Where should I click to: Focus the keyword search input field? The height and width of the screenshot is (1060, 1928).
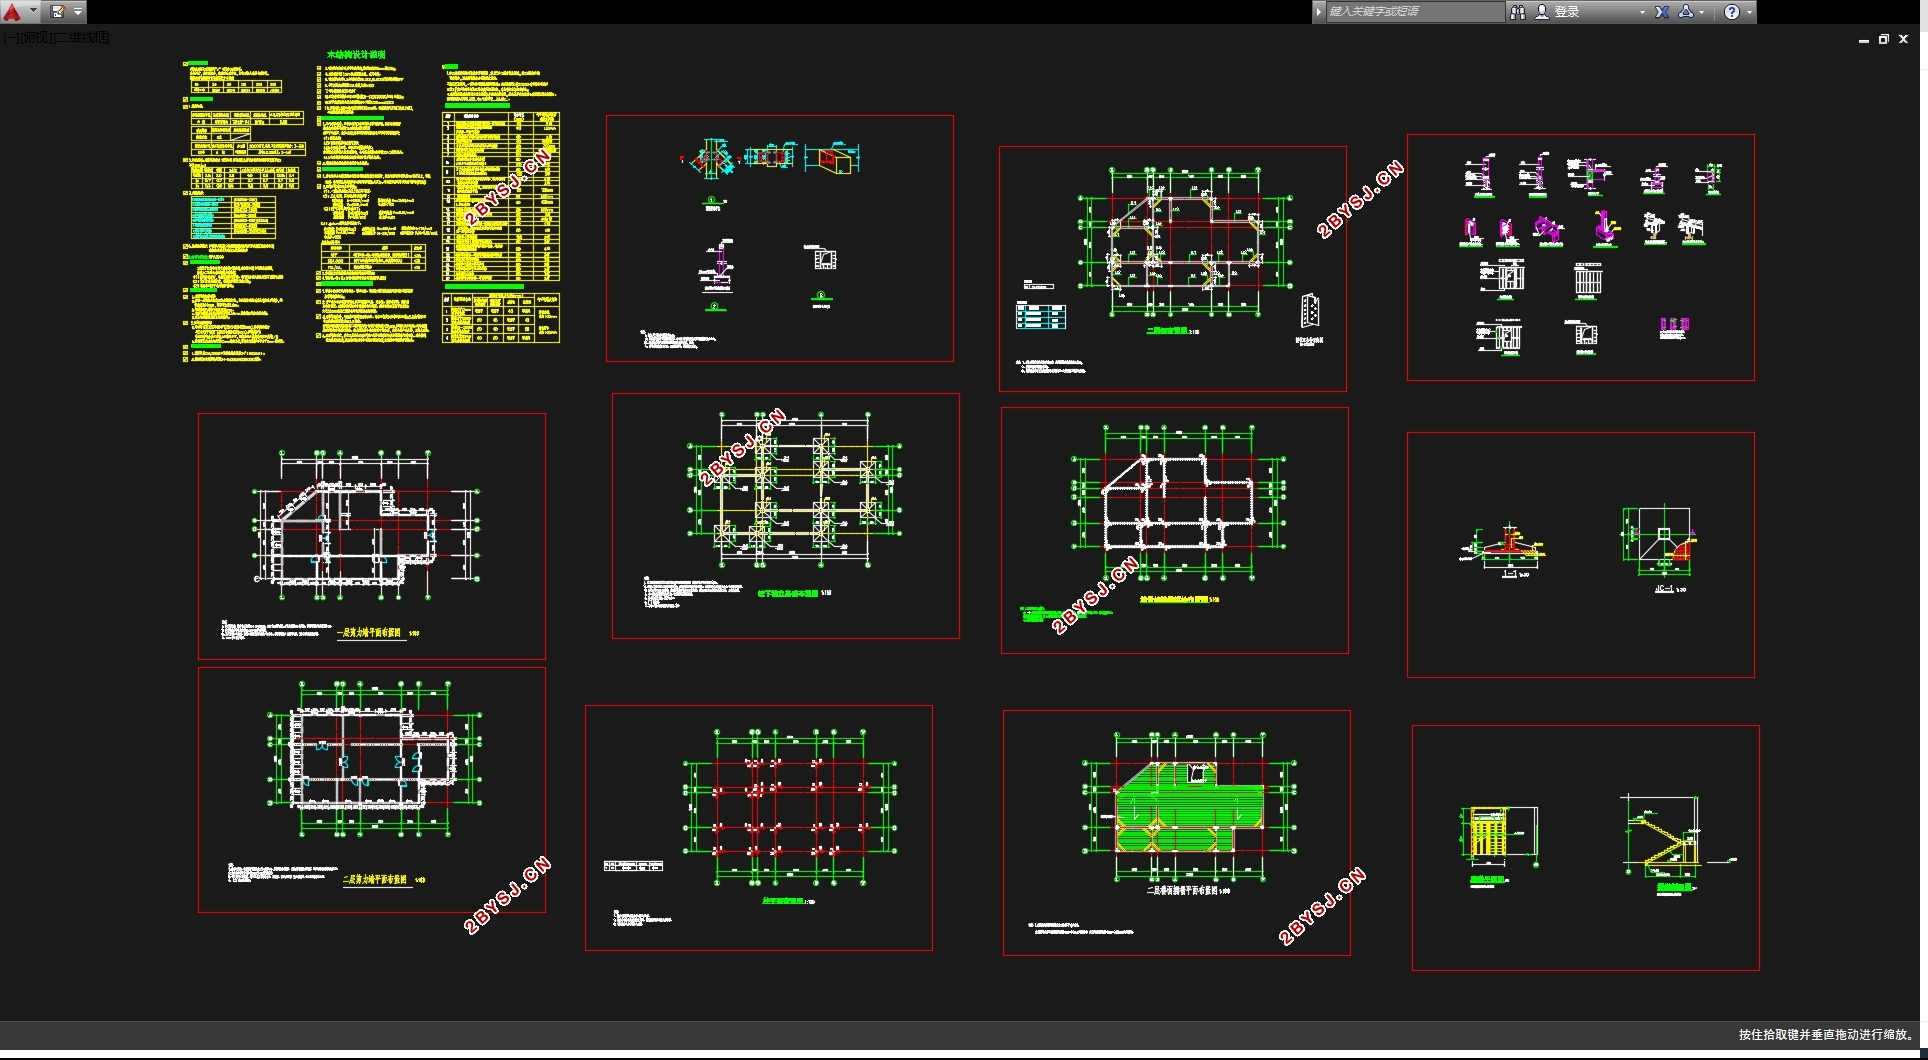tap(1414, 12)
